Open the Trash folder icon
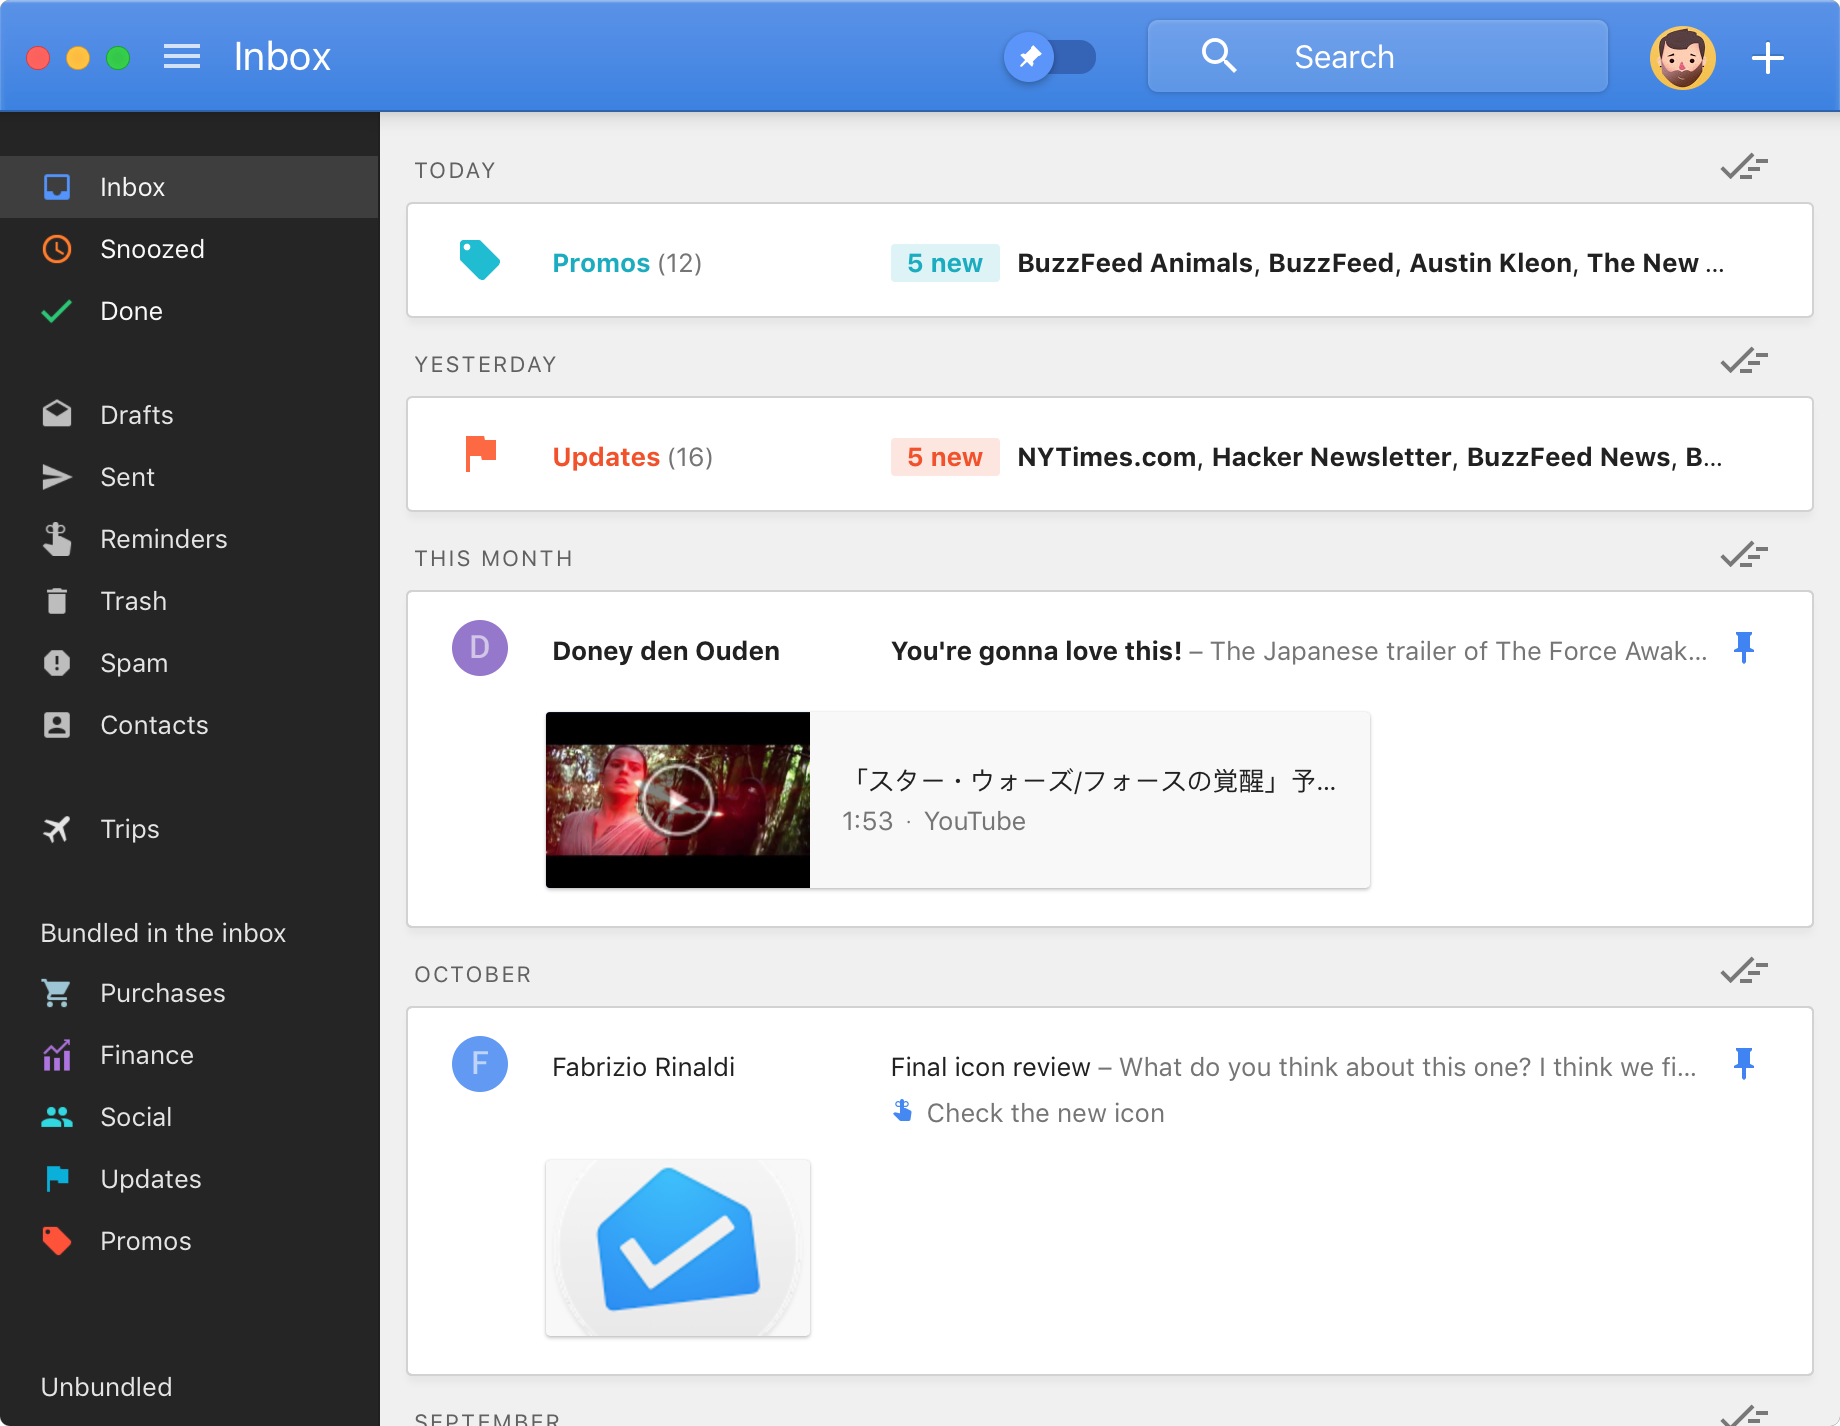The width and height of the screenshot is (1840, 1426). click(57, 601)
